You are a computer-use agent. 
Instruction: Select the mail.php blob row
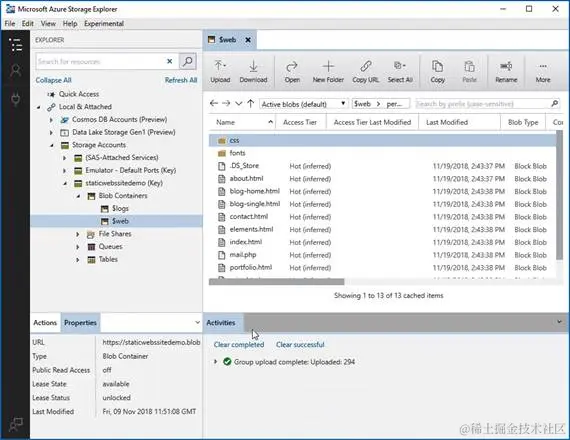[x=382, y=255]
